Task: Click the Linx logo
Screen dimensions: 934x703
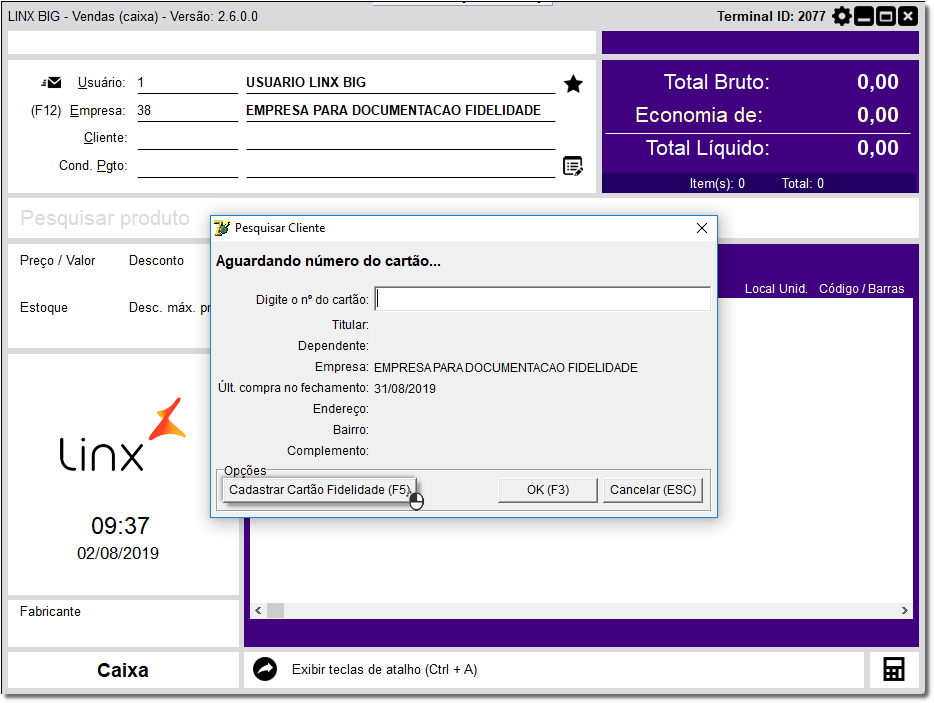Action: (x=122, y=435)
